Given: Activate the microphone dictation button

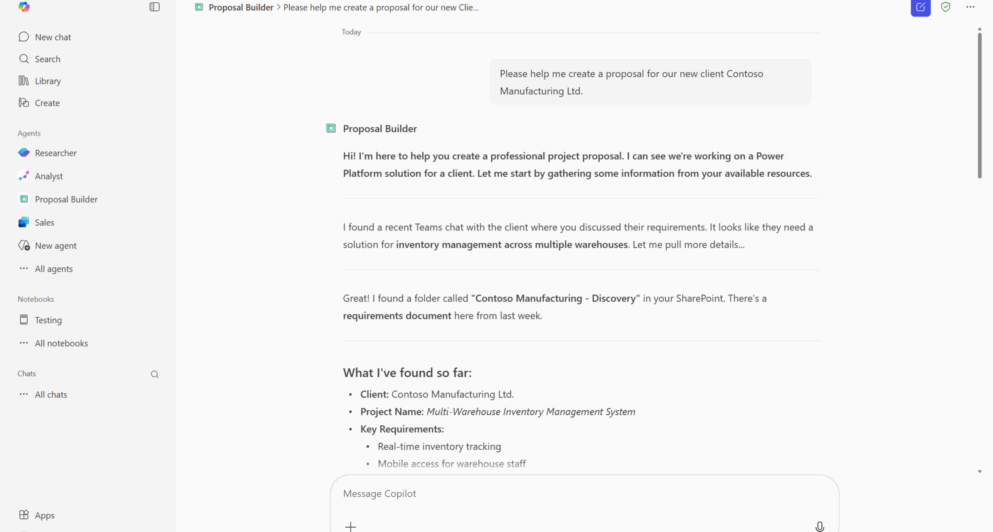Looking at the screenshot, I should (x=819, y=526).
